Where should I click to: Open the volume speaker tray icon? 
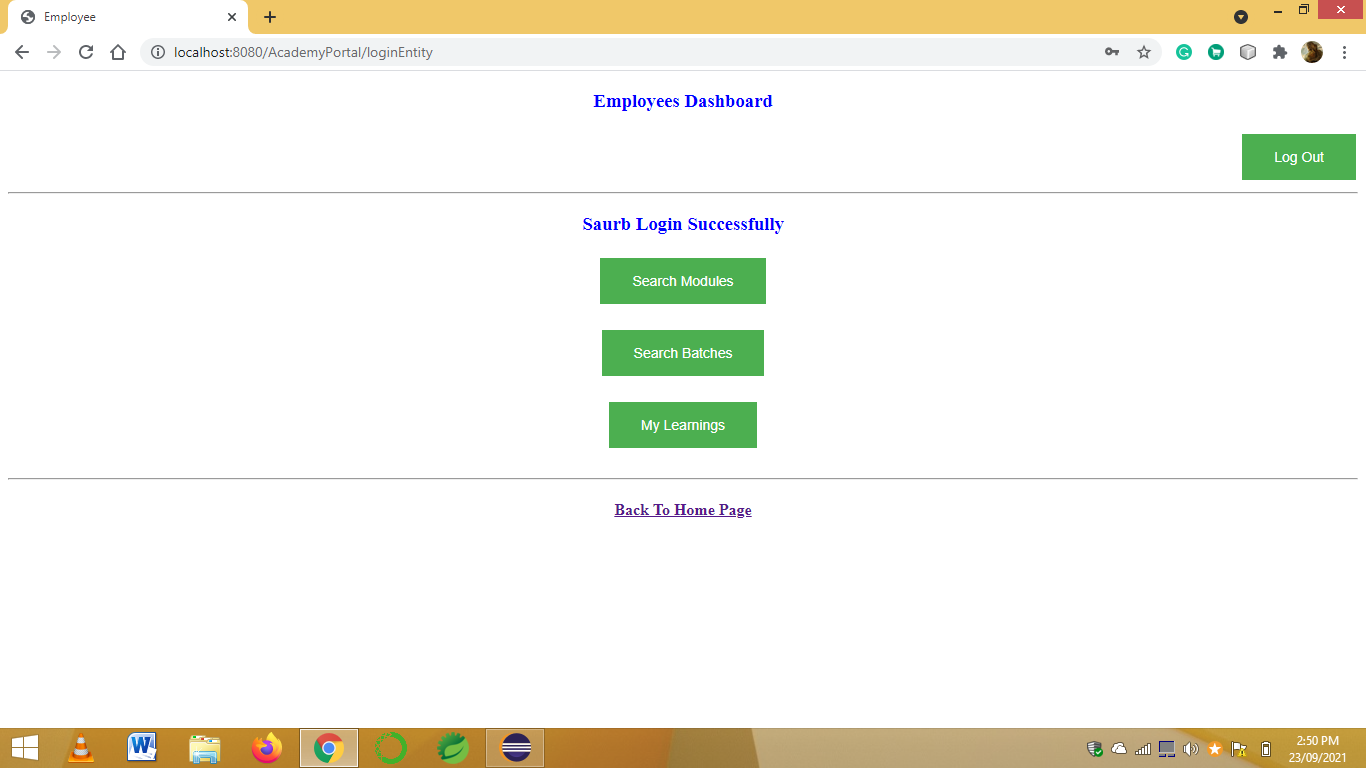tap(1191, 749)
